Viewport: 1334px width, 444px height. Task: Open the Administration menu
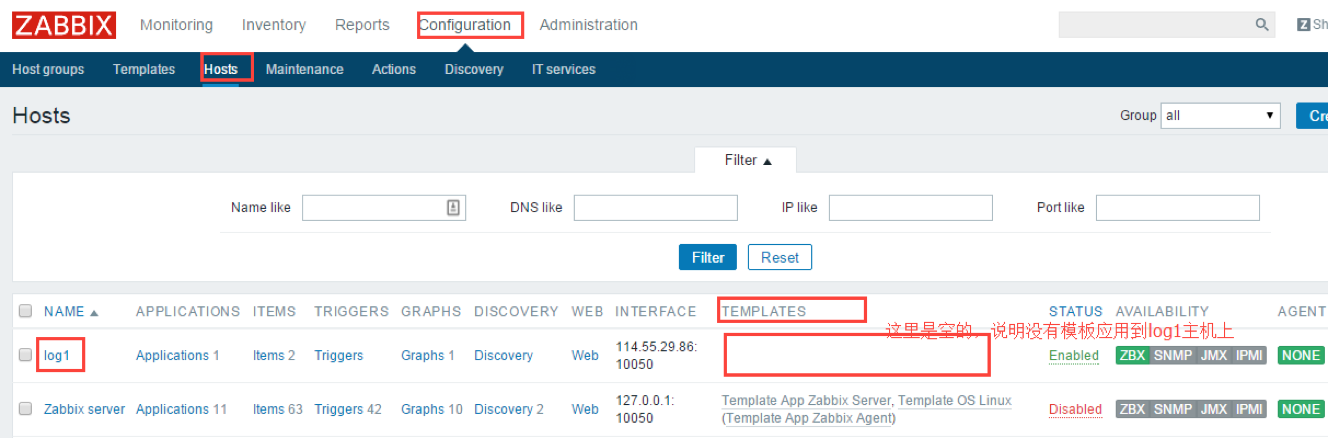tap(588, 25)
